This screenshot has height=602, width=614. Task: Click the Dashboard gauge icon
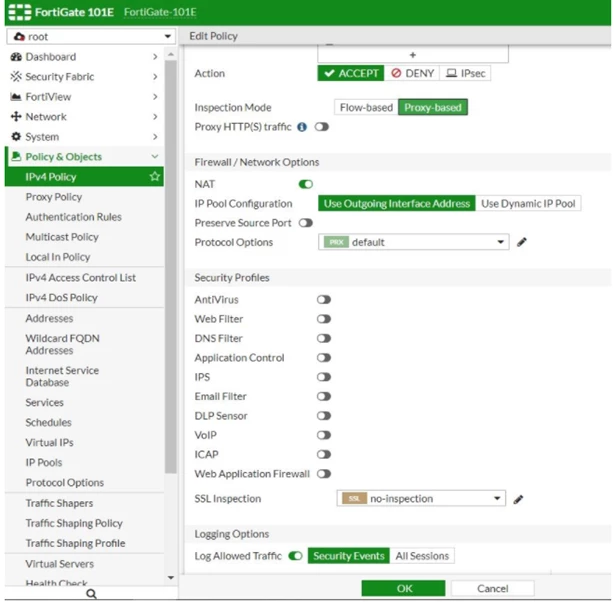(x=16, y=57)
